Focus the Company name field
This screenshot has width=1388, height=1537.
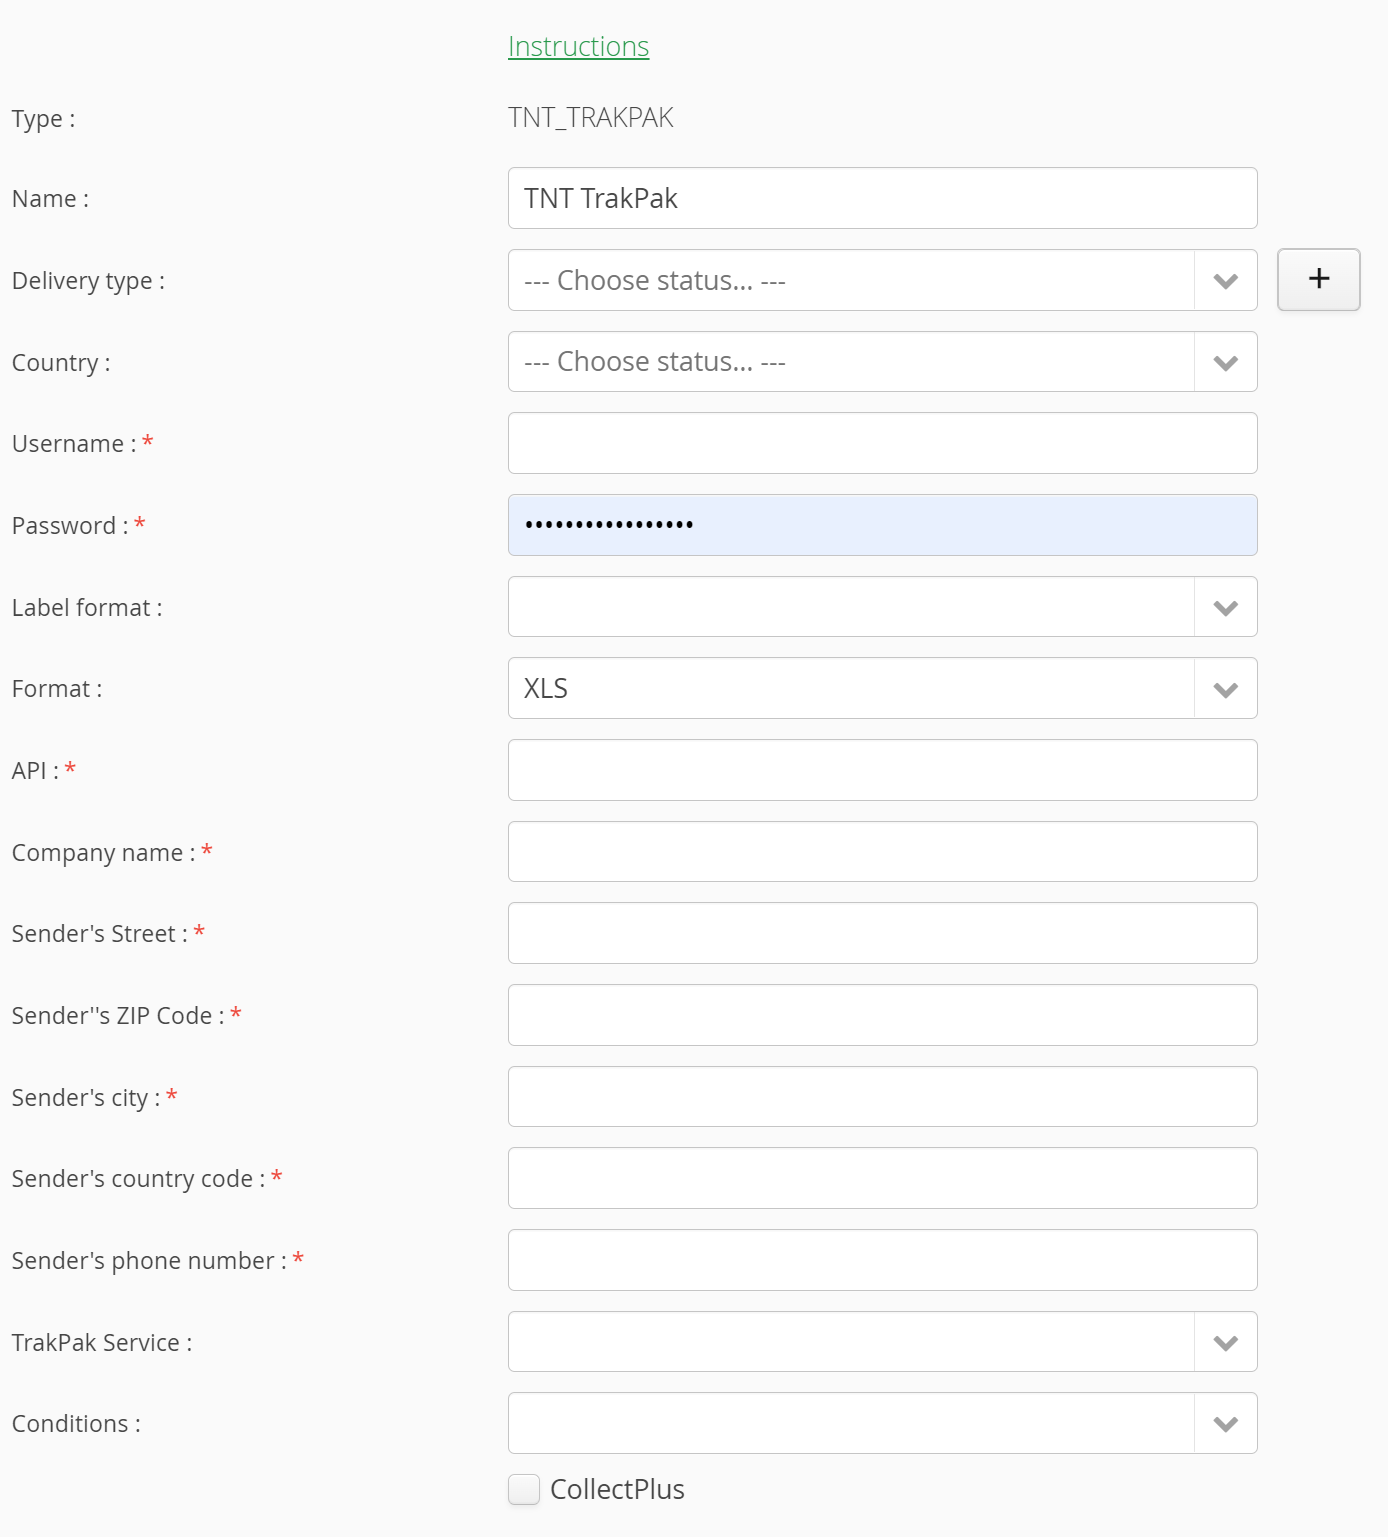click(882, 852)
